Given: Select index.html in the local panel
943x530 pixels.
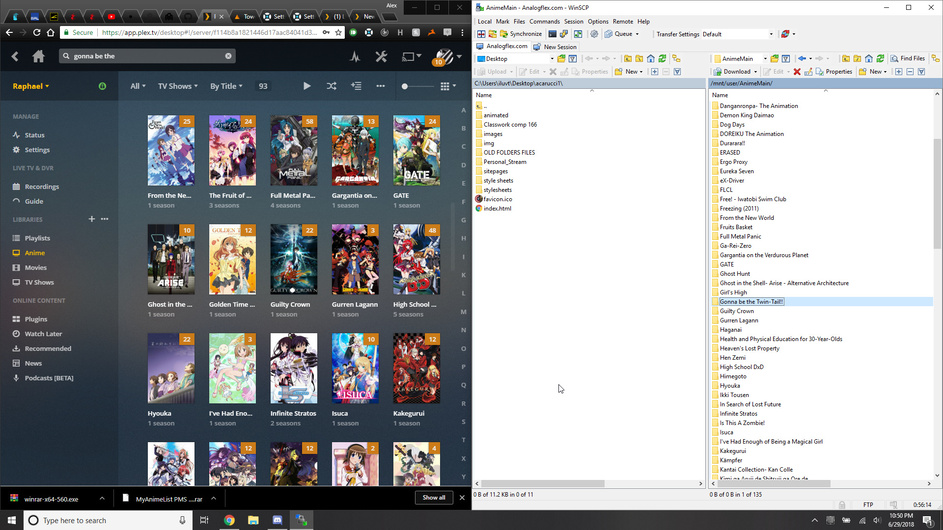Looking at the screenshot, I should [x=497, y=208].
